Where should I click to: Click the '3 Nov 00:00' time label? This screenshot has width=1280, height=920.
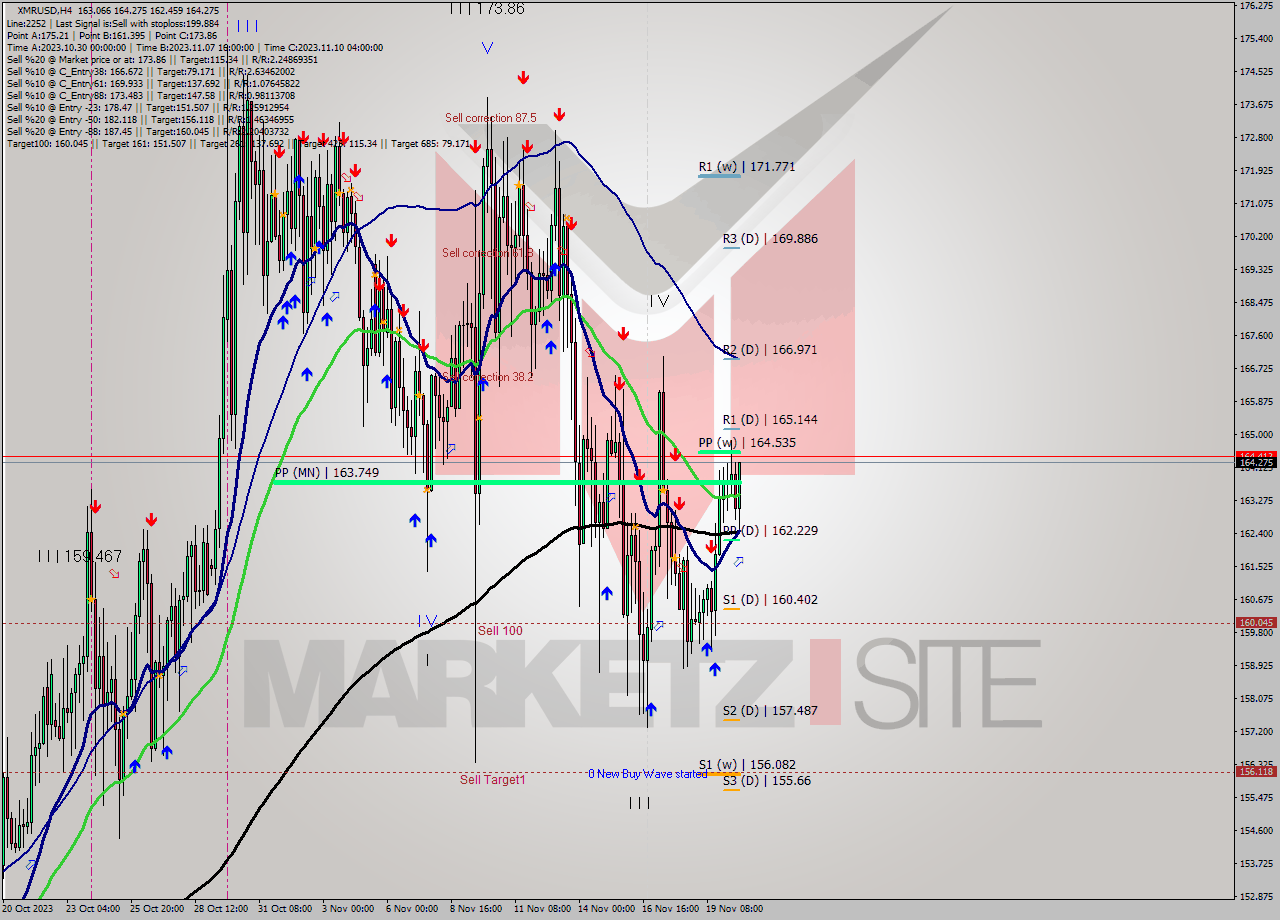[x=349, y=909]
